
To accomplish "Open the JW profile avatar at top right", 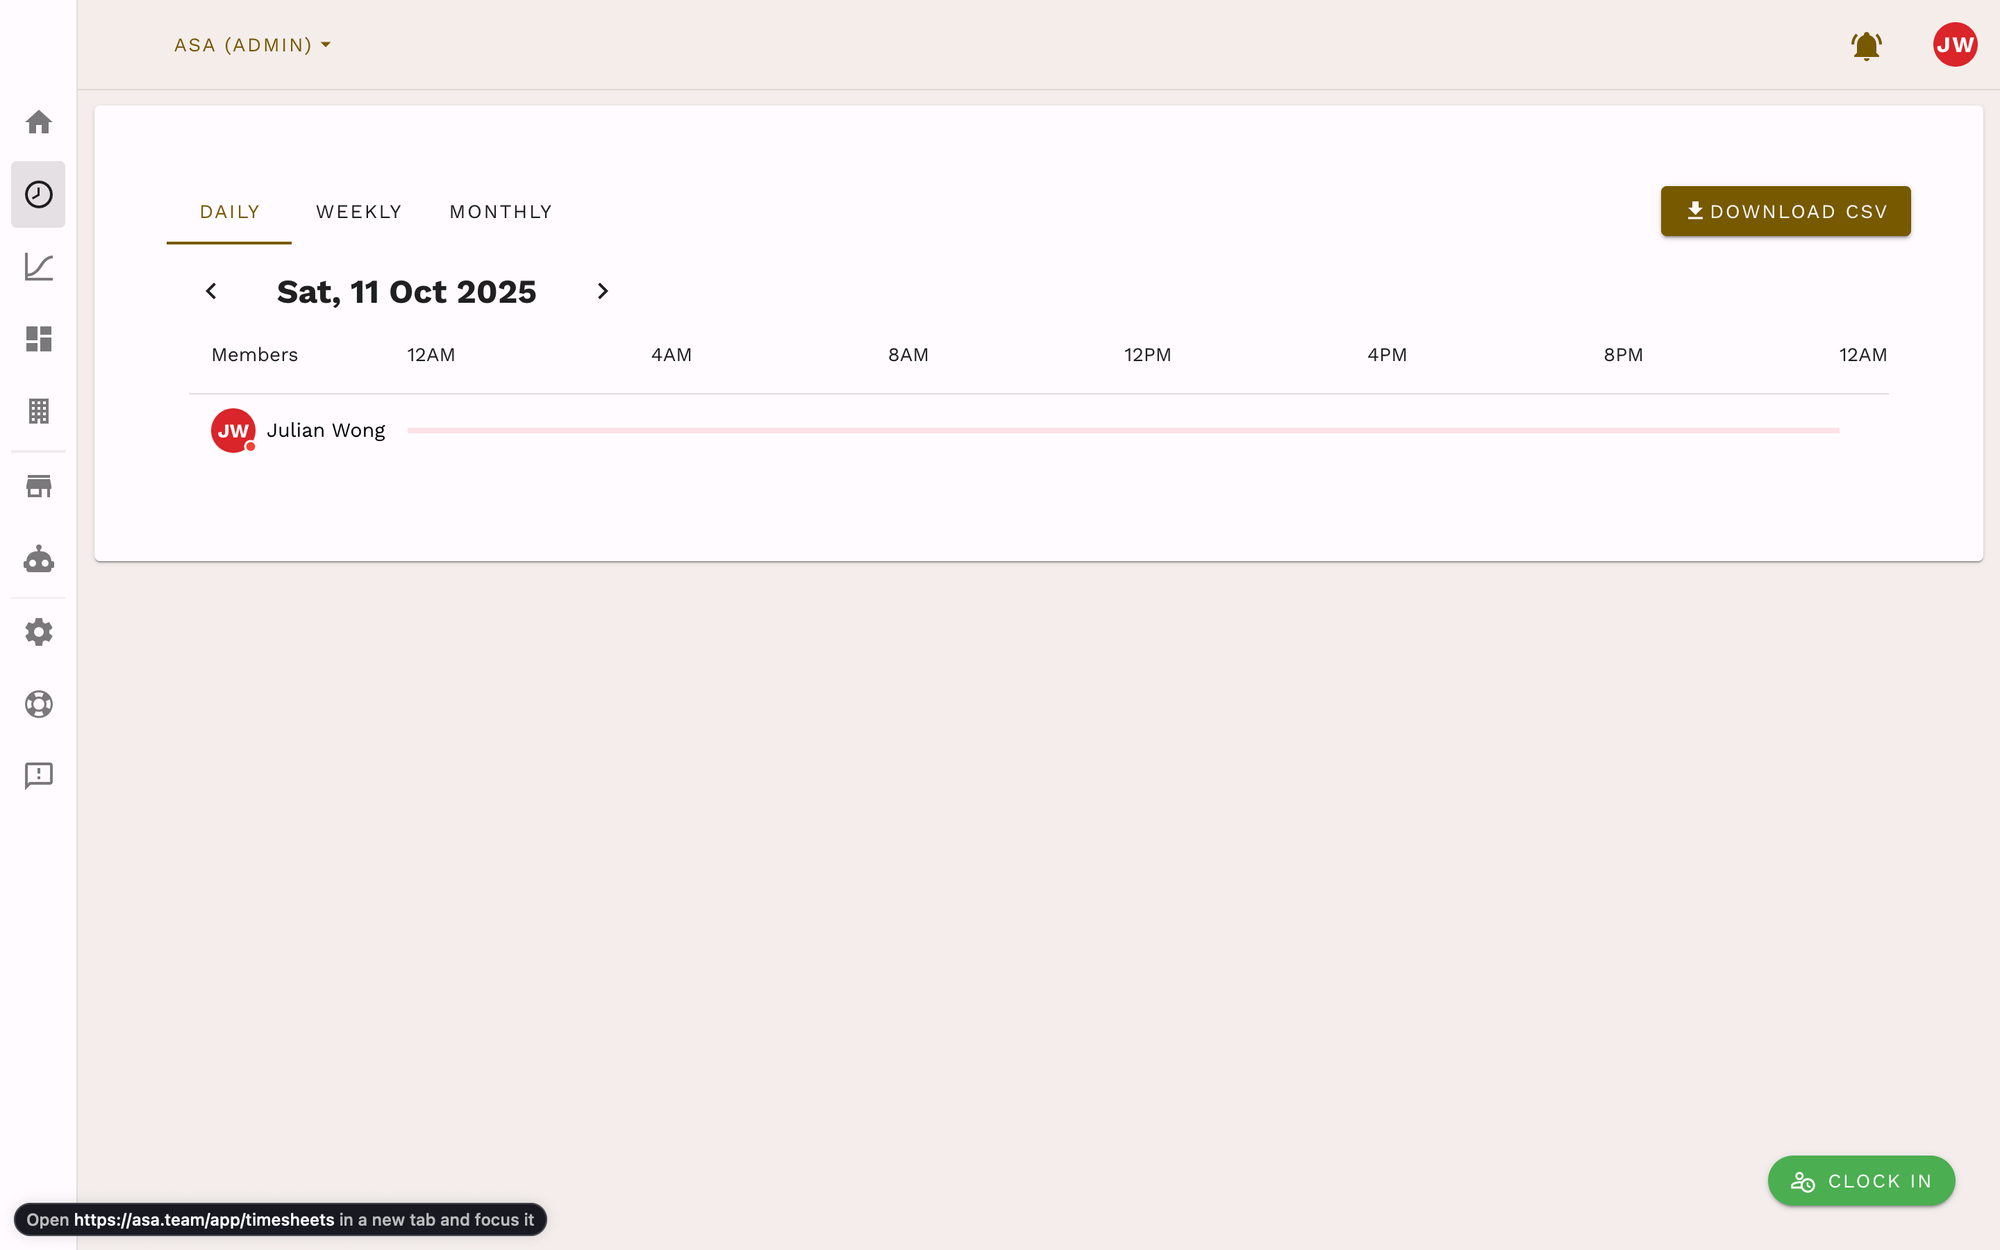I will (x=1954, y=45).
